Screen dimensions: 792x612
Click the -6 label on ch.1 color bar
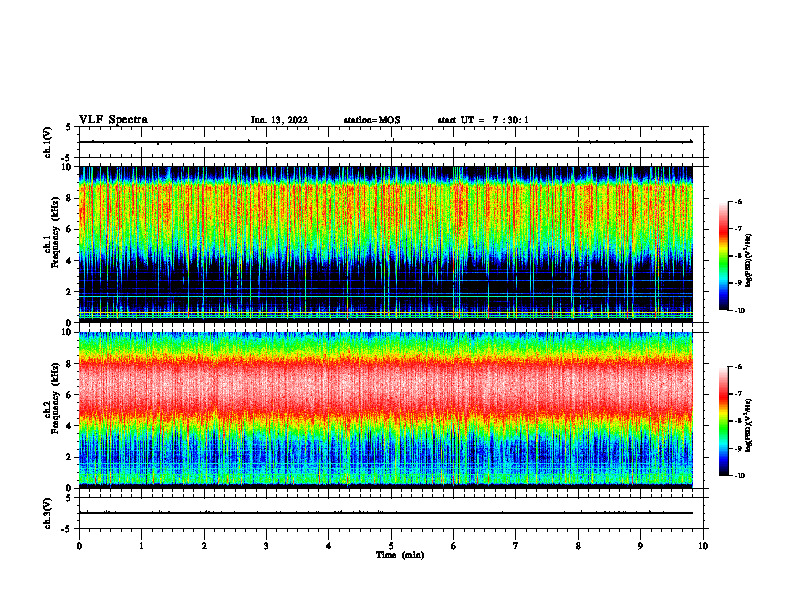tap(738, 201)
